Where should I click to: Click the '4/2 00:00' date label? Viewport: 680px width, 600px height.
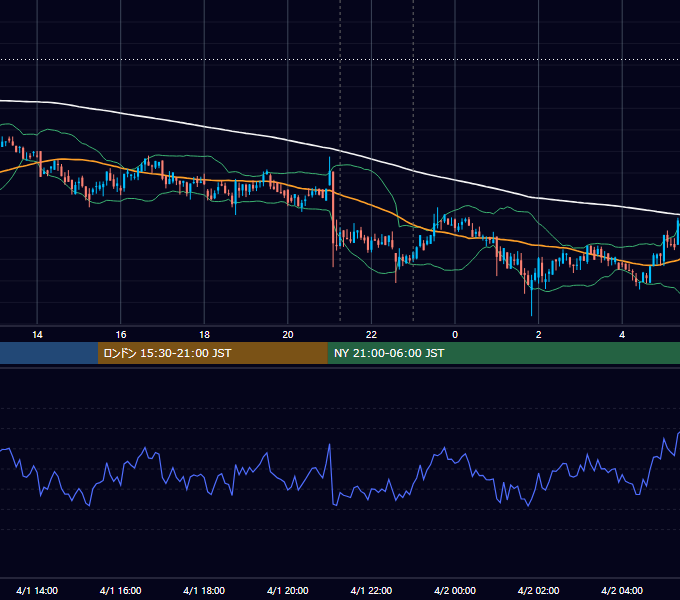(455, 590)
